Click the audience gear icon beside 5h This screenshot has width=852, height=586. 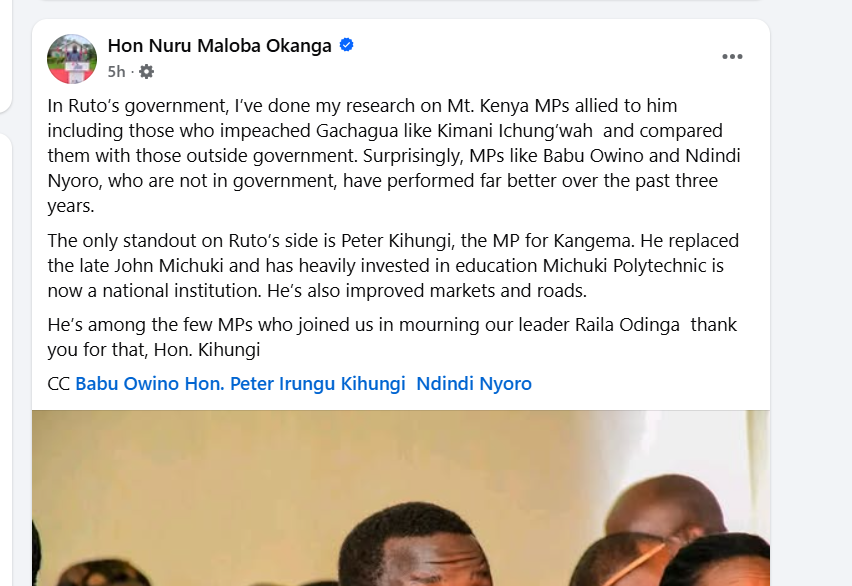146,71
